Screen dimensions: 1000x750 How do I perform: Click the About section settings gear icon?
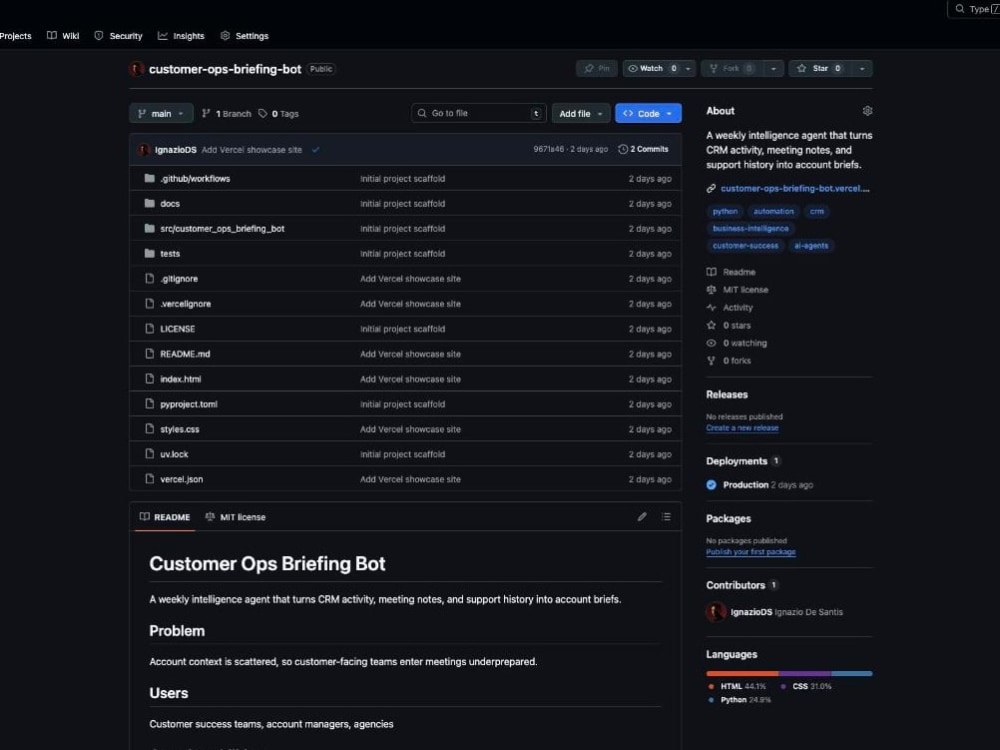coord(867,111)
